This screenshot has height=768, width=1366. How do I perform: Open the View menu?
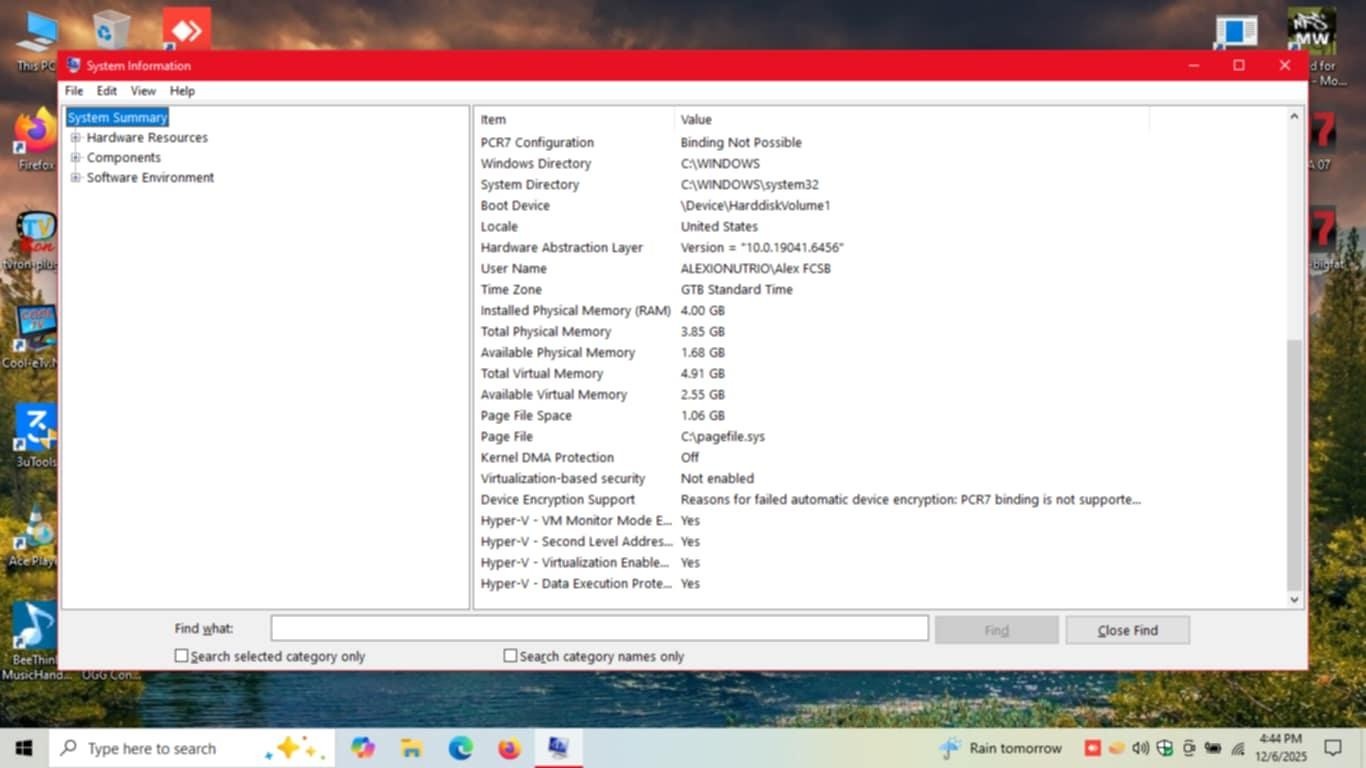143,91
